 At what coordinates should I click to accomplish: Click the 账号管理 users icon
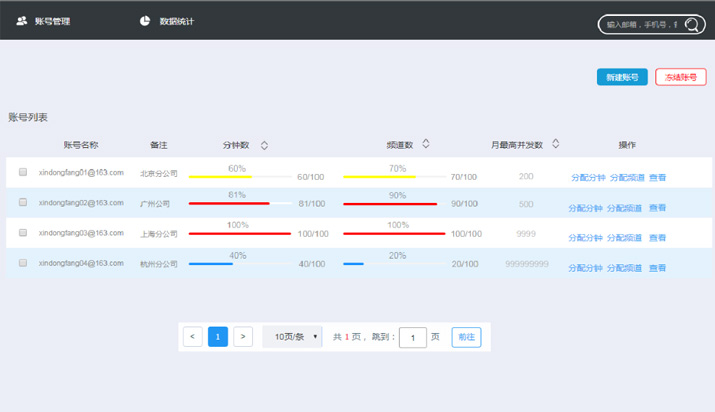click(22, 21)
